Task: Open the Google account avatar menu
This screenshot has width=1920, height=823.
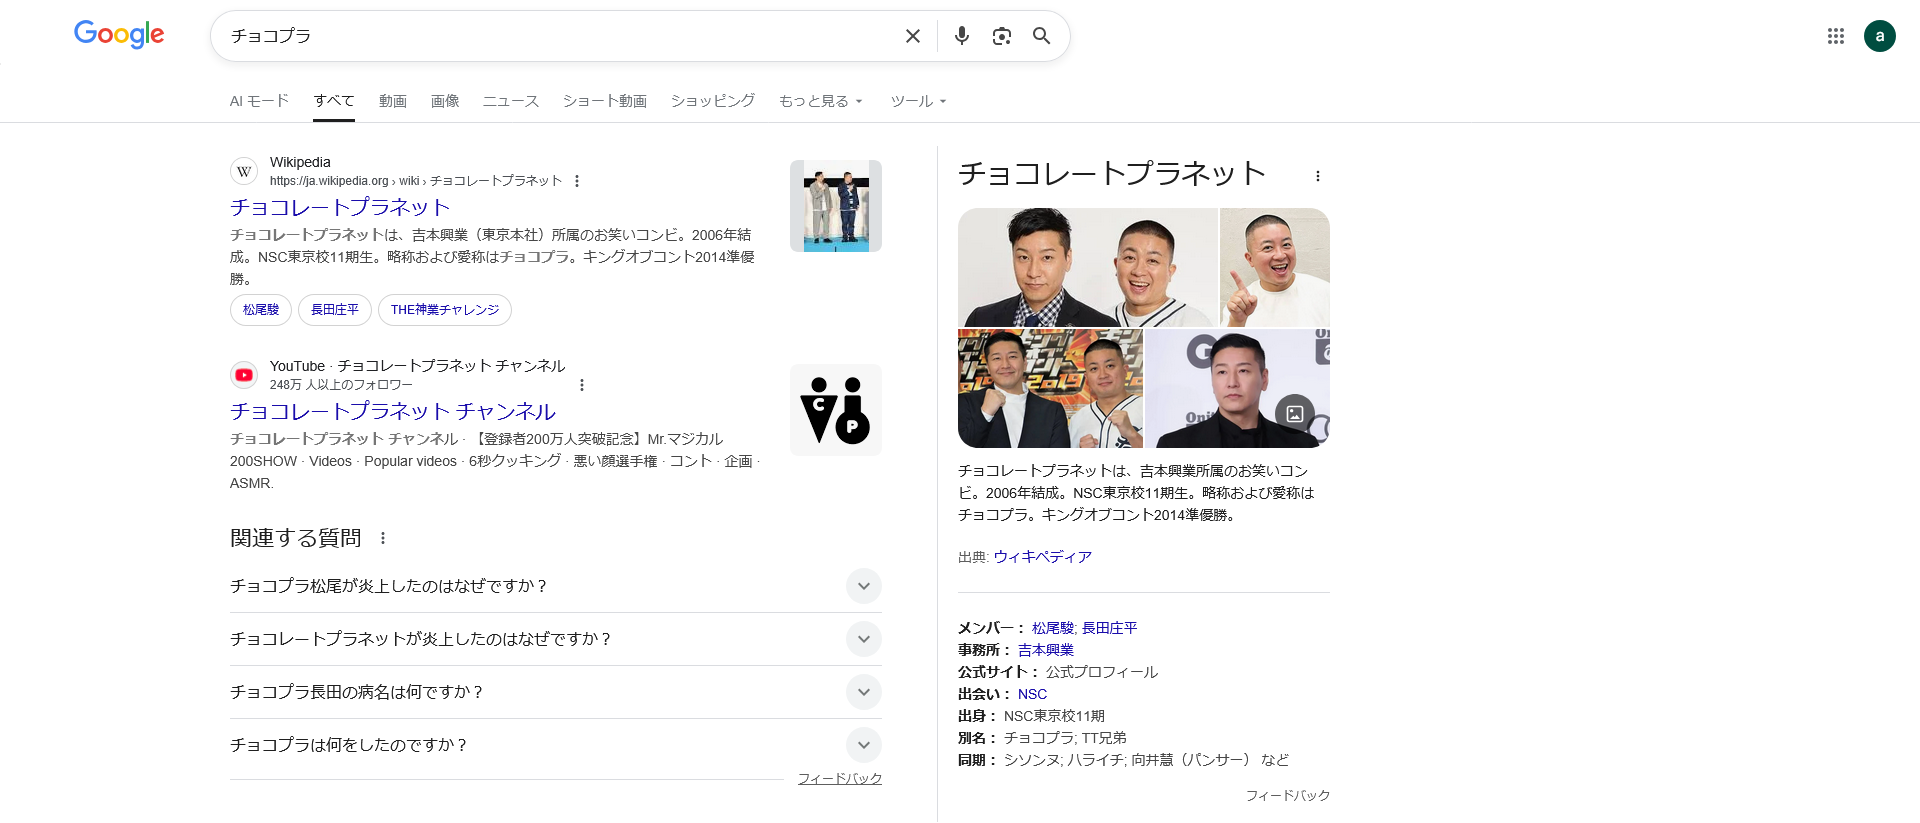Action: 1879,36
